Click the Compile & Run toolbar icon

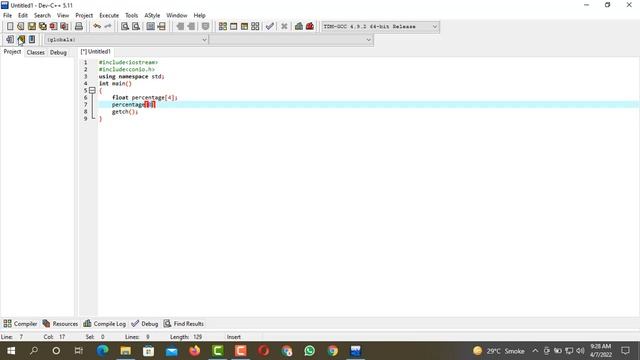tap(244, 27)
